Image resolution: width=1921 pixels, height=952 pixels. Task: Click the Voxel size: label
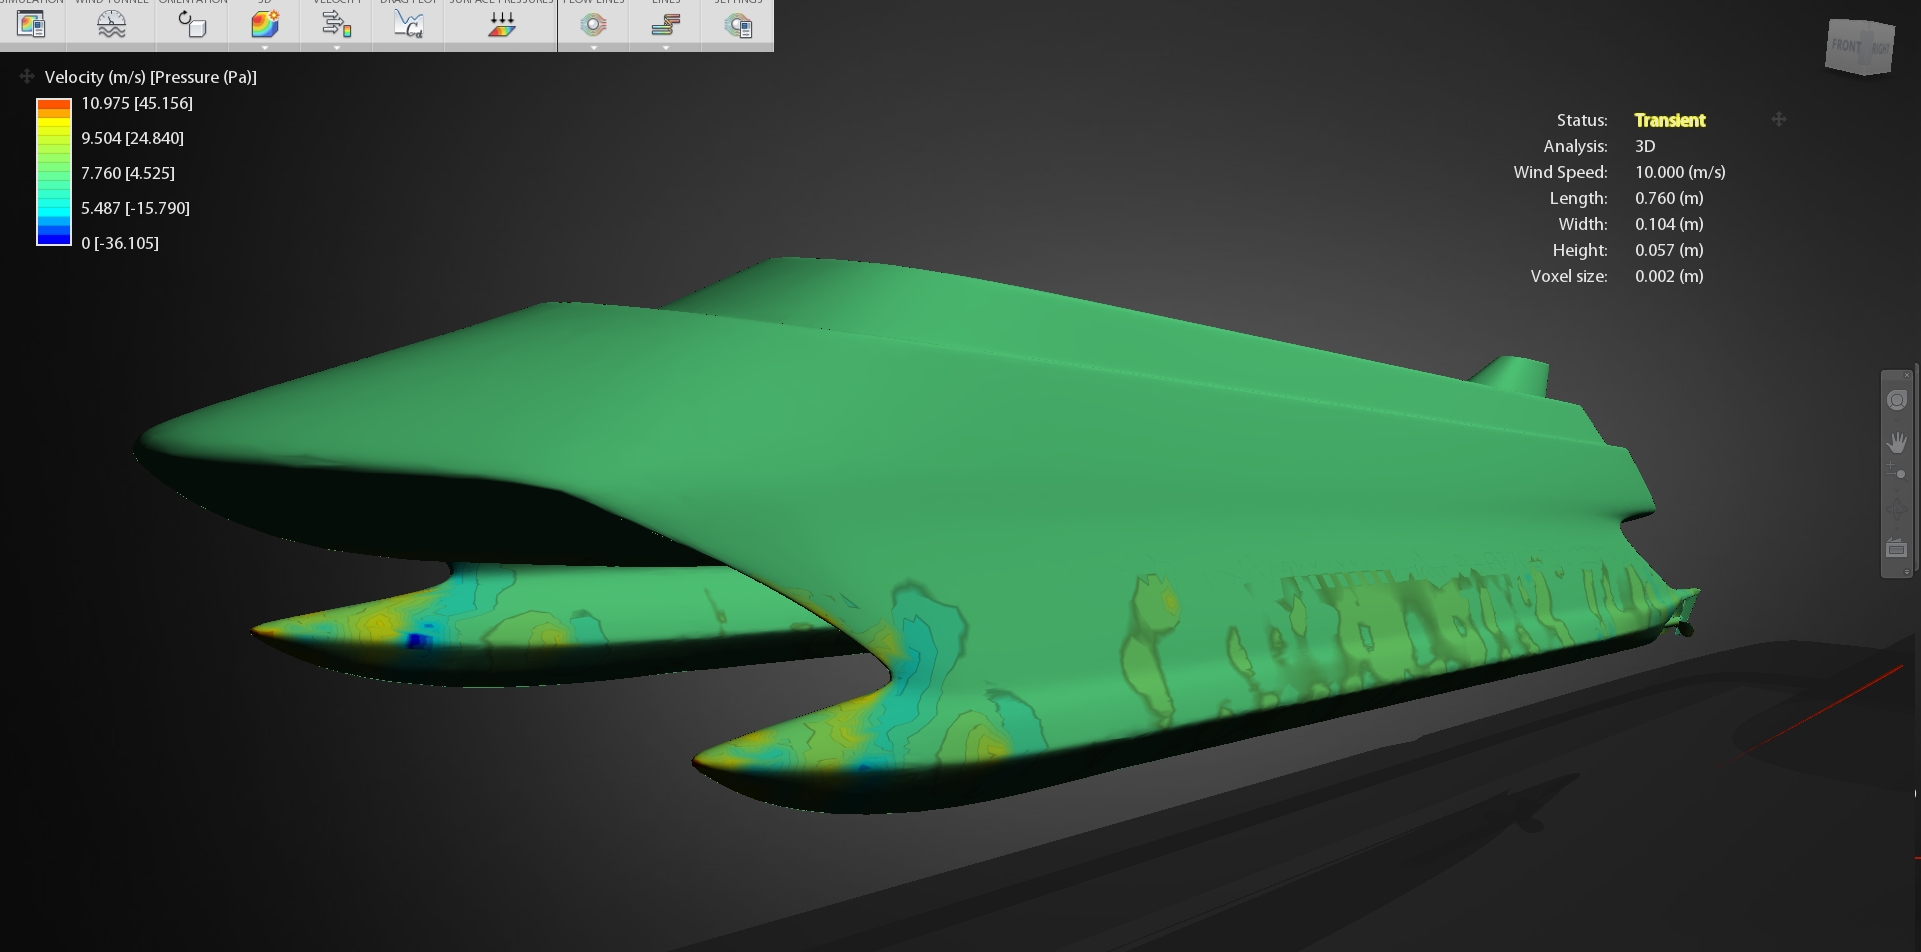1569,276
